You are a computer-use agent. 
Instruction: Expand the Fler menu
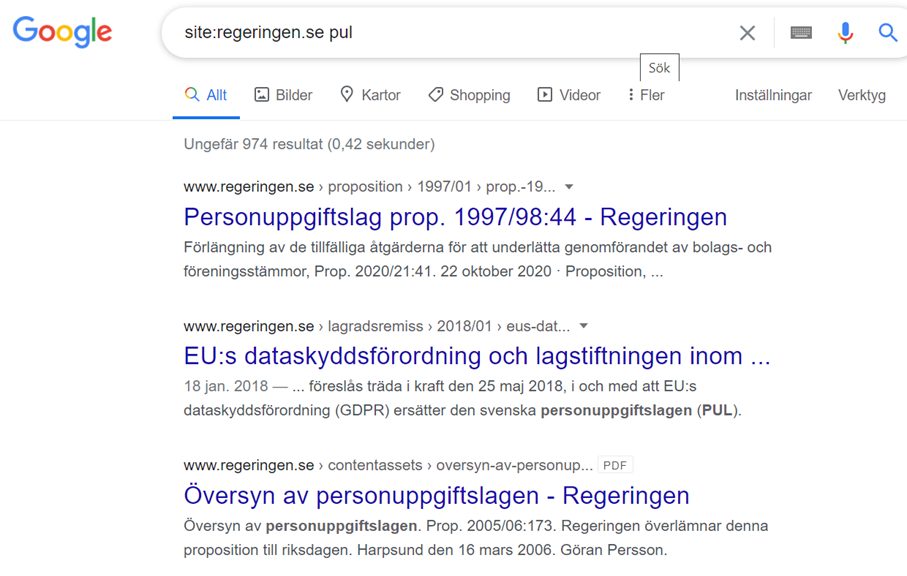[x=646, y=95]
